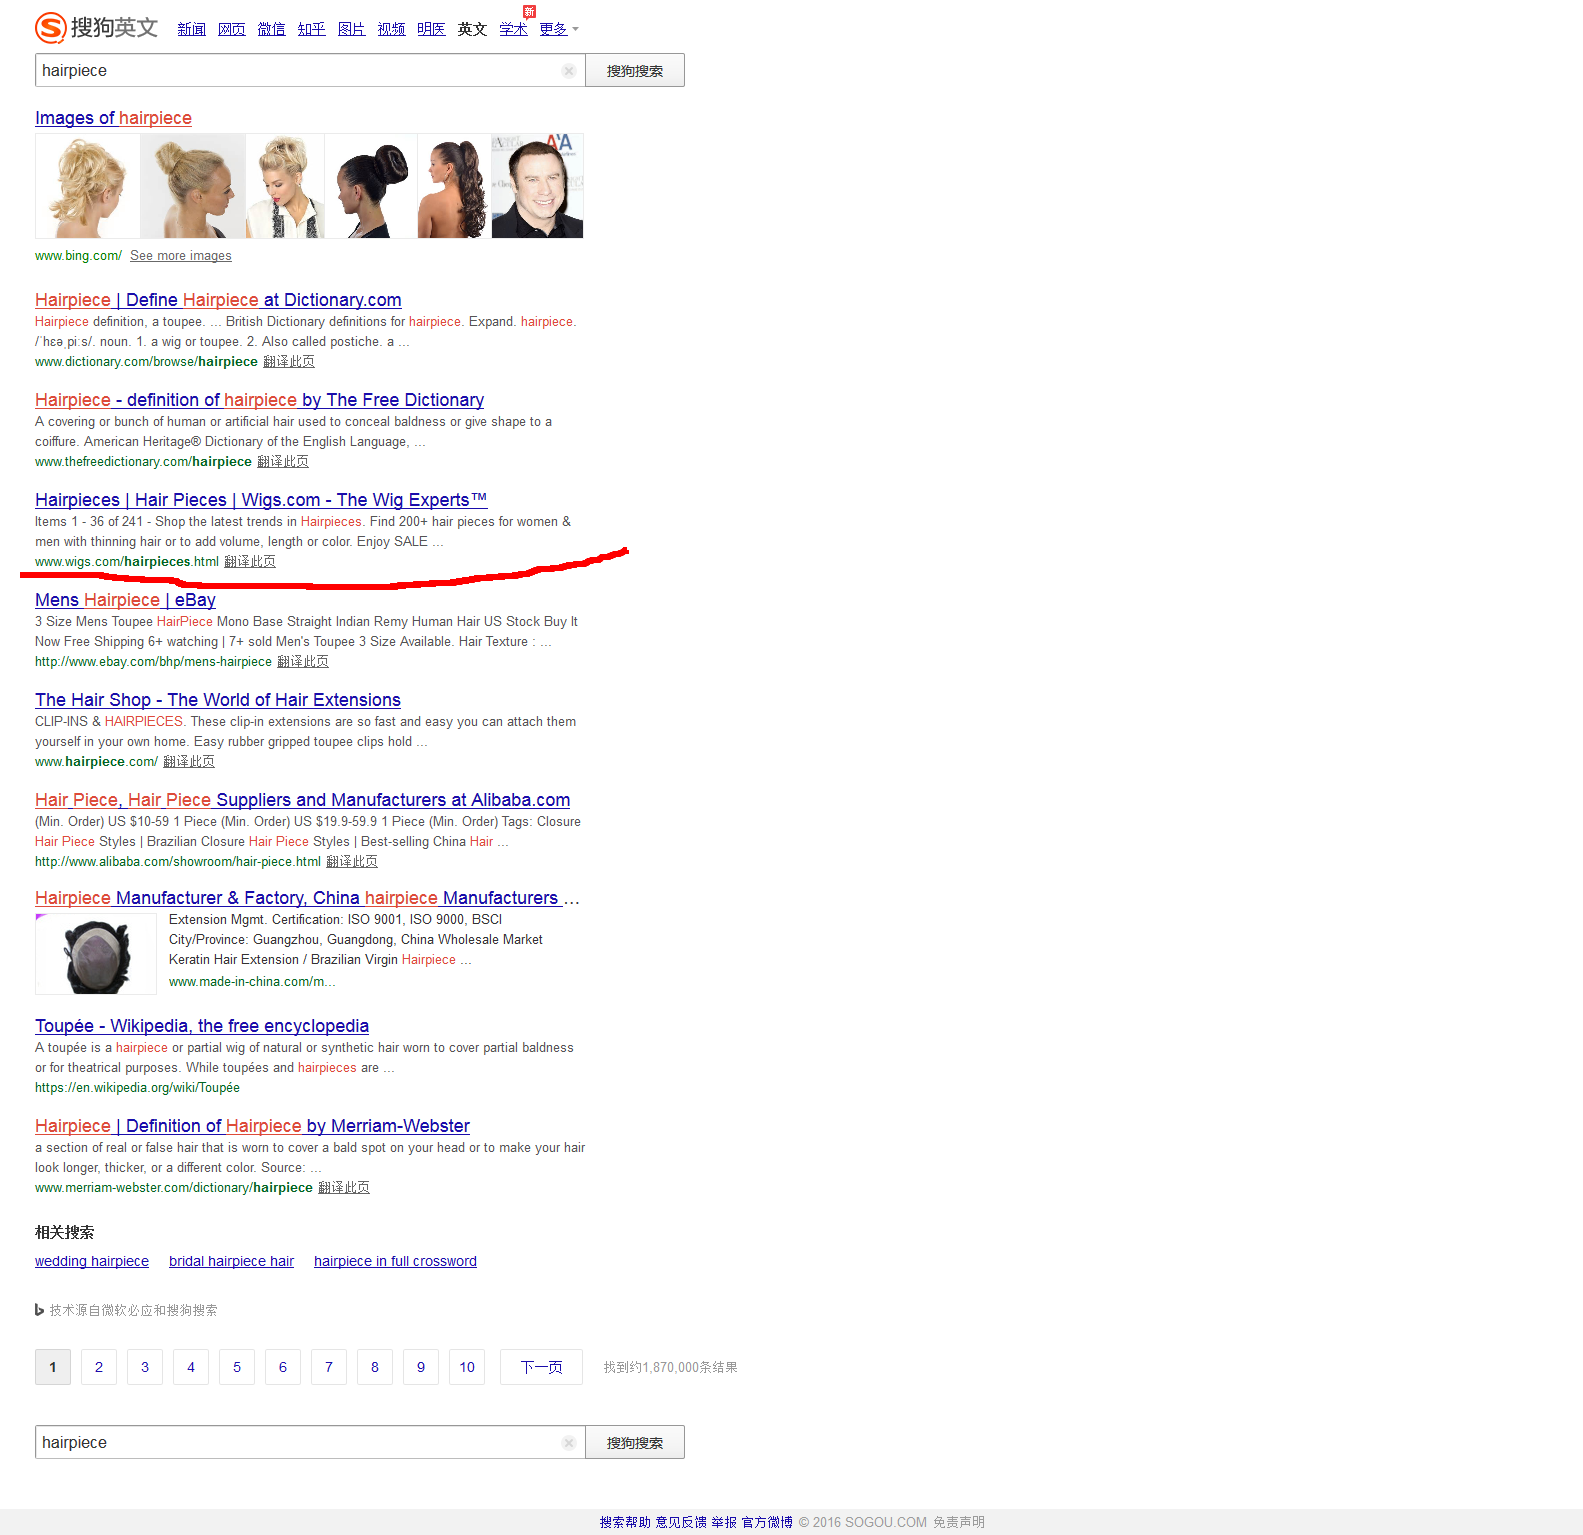Go to results page 9
Screen dimensions: 1583x1535
(421, 1367)
